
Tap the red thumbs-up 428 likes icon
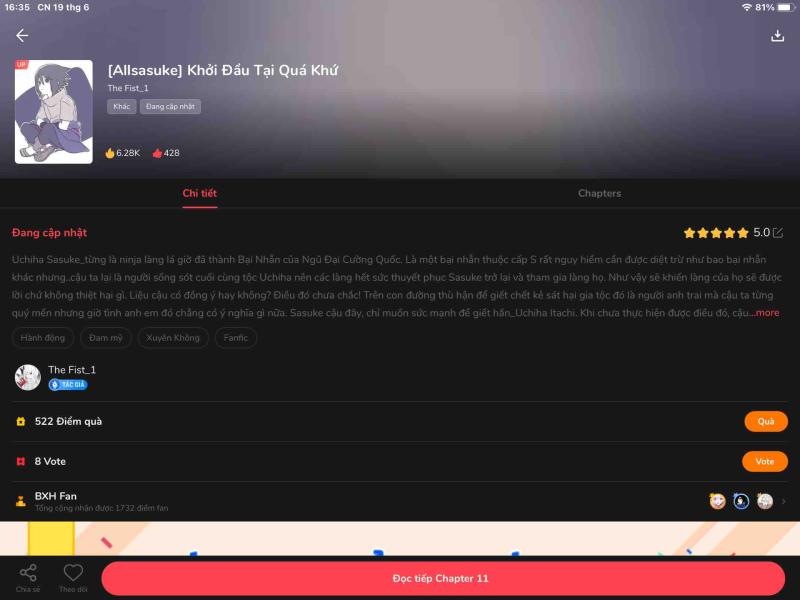pyautogui.click(x=157, y=153)
